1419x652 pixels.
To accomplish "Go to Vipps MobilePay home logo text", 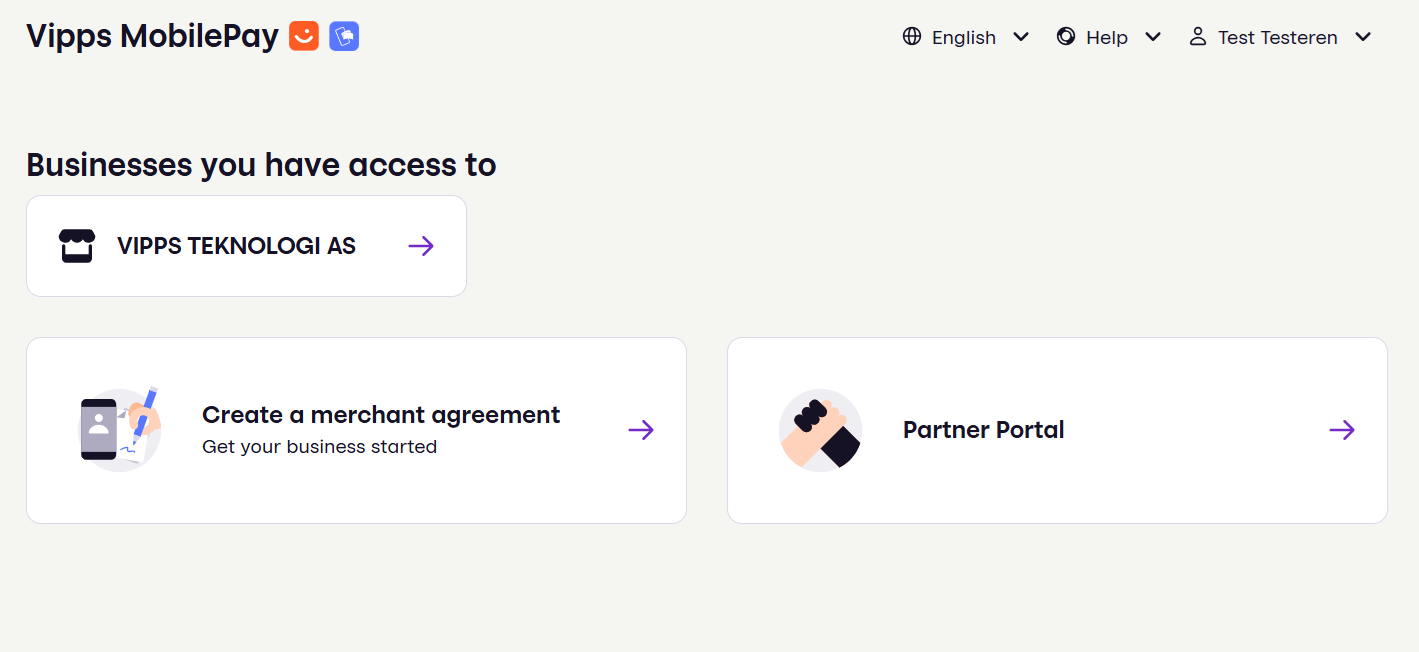I will coord(152,37).
